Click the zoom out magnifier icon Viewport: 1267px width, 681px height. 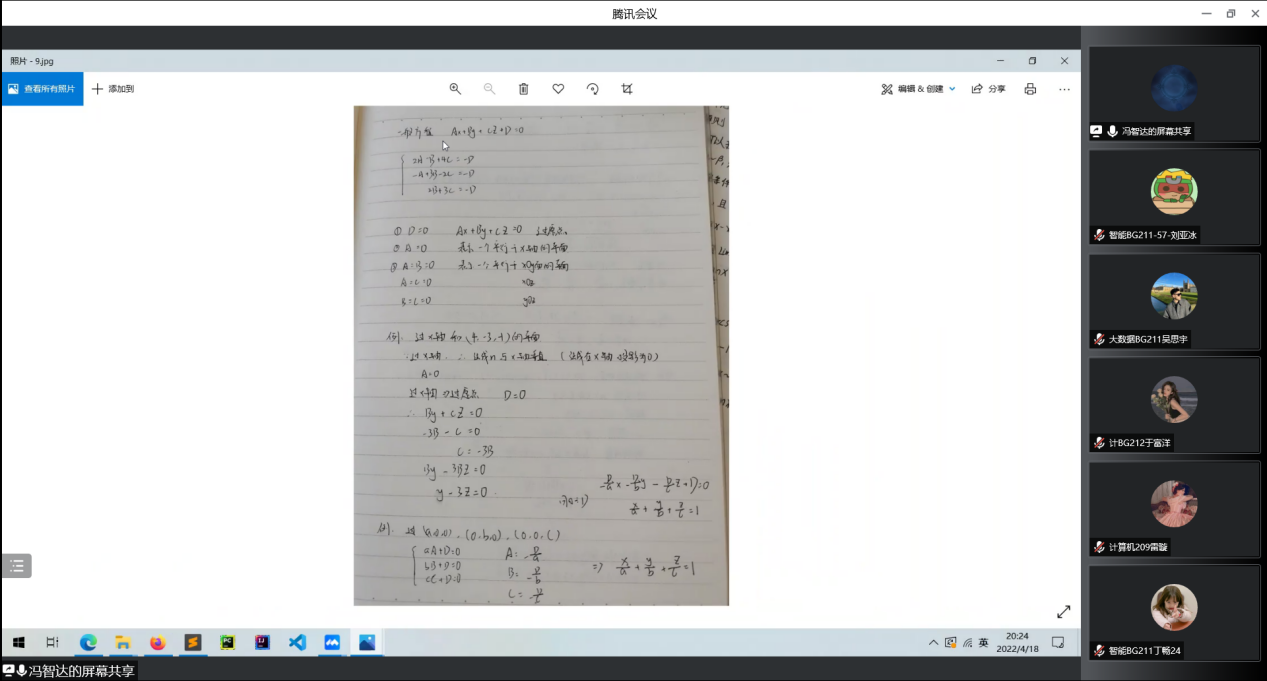[x=489, y=89]
